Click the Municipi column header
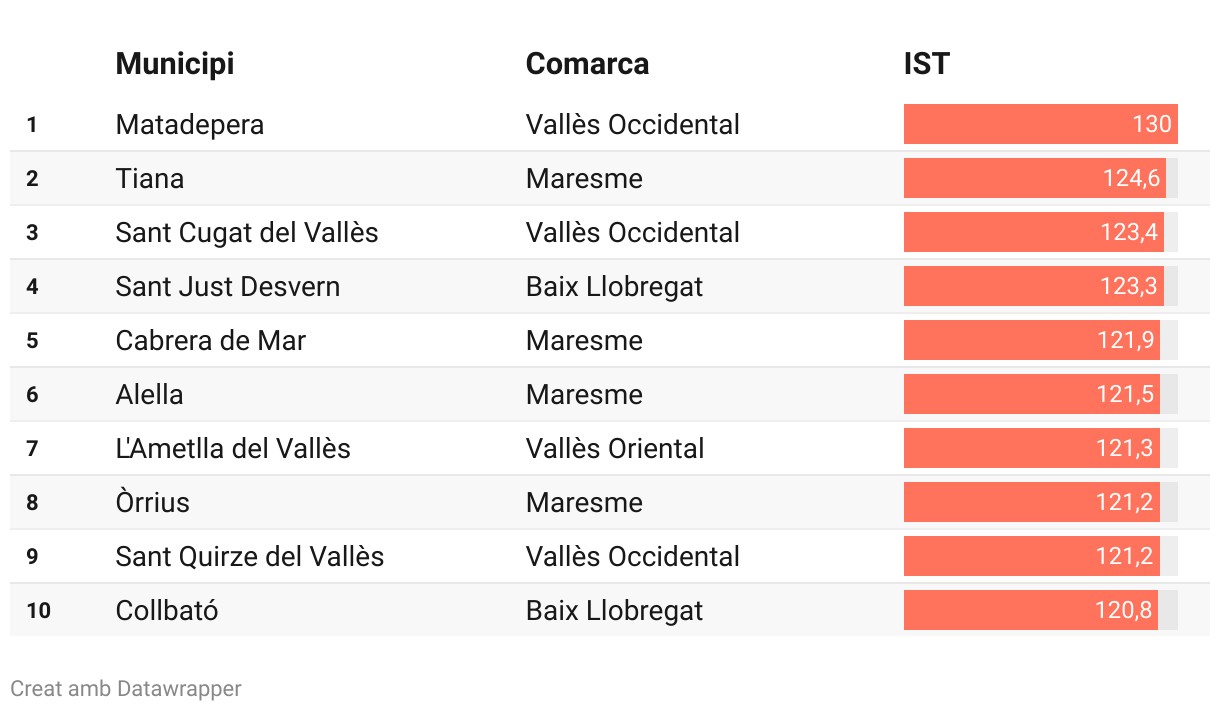The height and width of the screenshot is (712, 1220). [x=175, y=64]
